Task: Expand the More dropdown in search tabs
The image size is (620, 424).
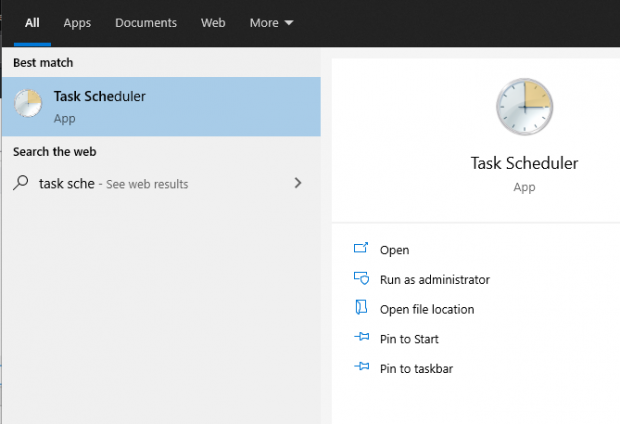Action: 271,23
